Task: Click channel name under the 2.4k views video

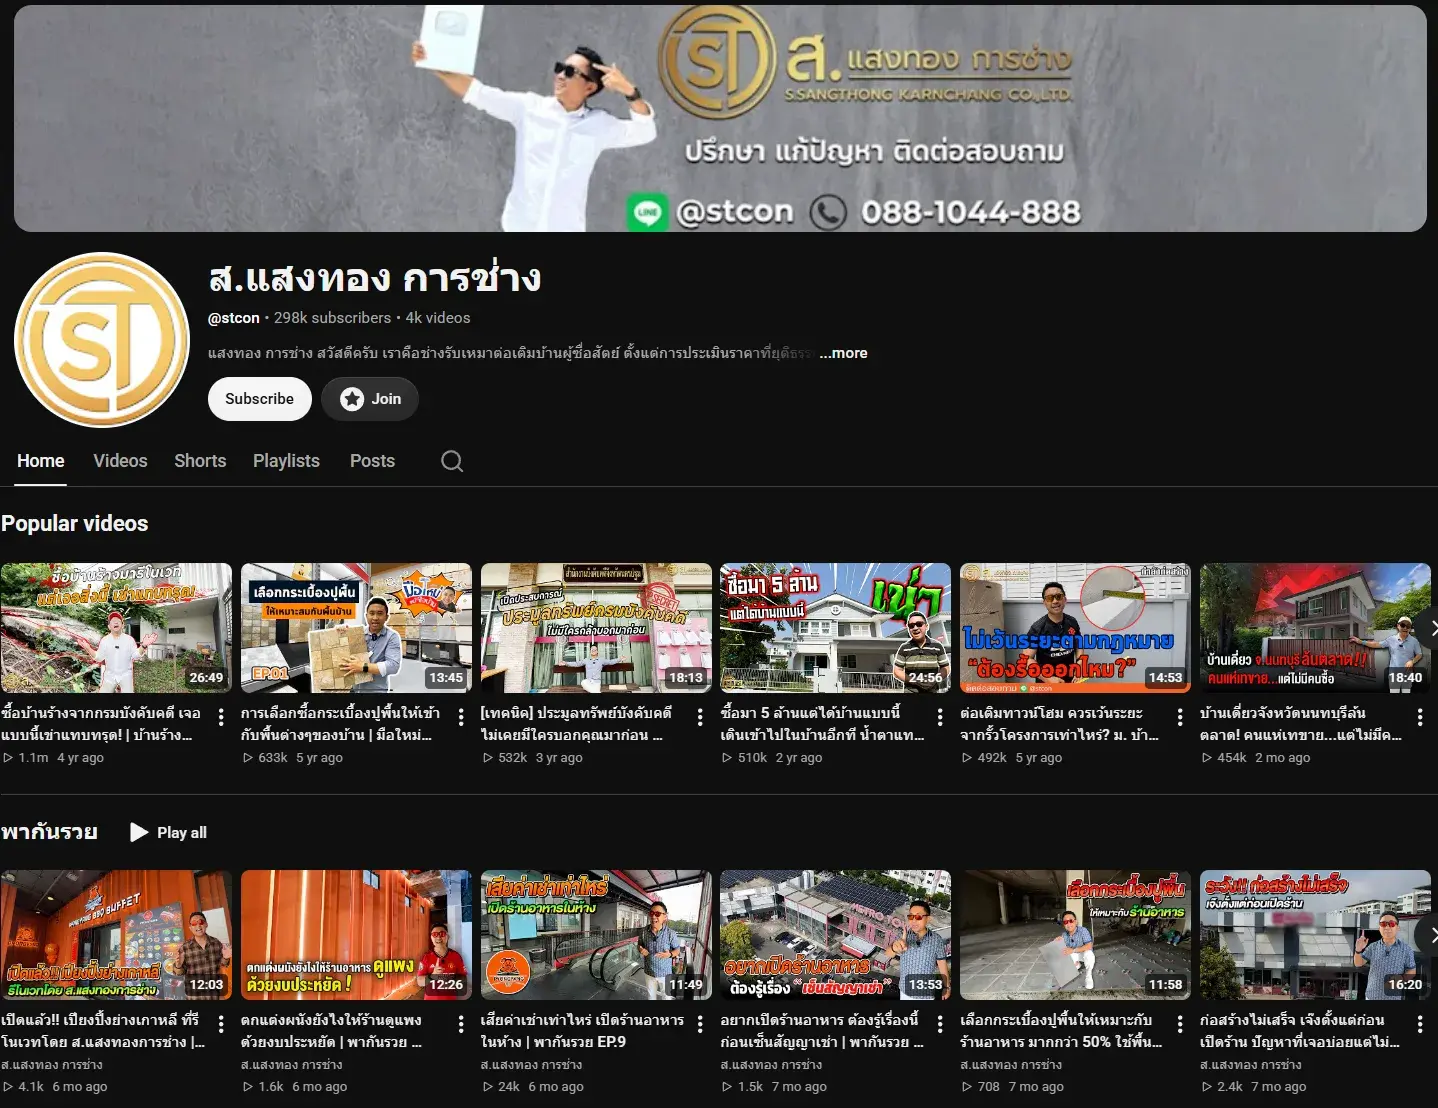Action: tap(1251, 1065)
